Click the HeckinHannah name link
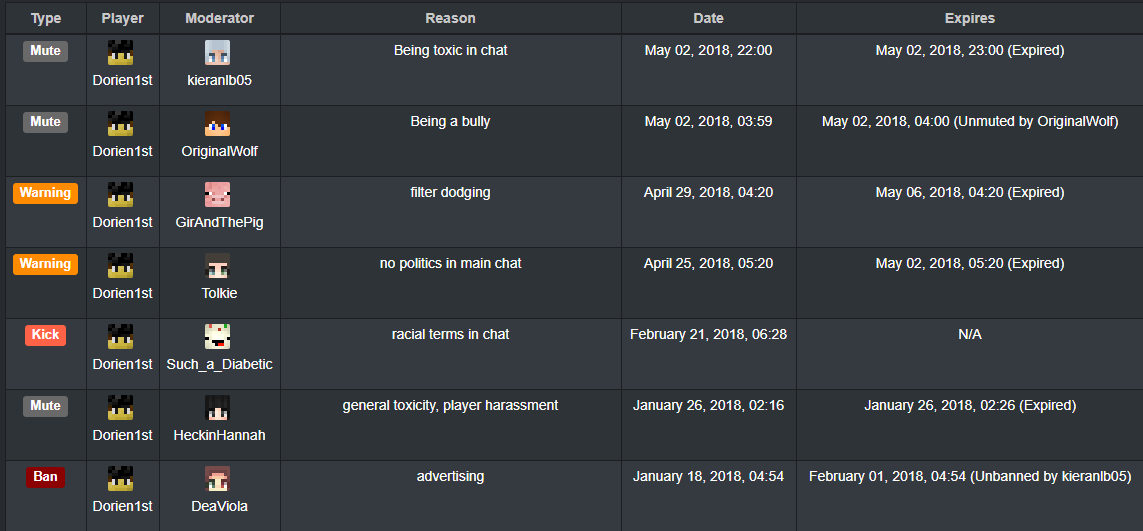This screenshot has height=531, width=1143. pos(219,435)
